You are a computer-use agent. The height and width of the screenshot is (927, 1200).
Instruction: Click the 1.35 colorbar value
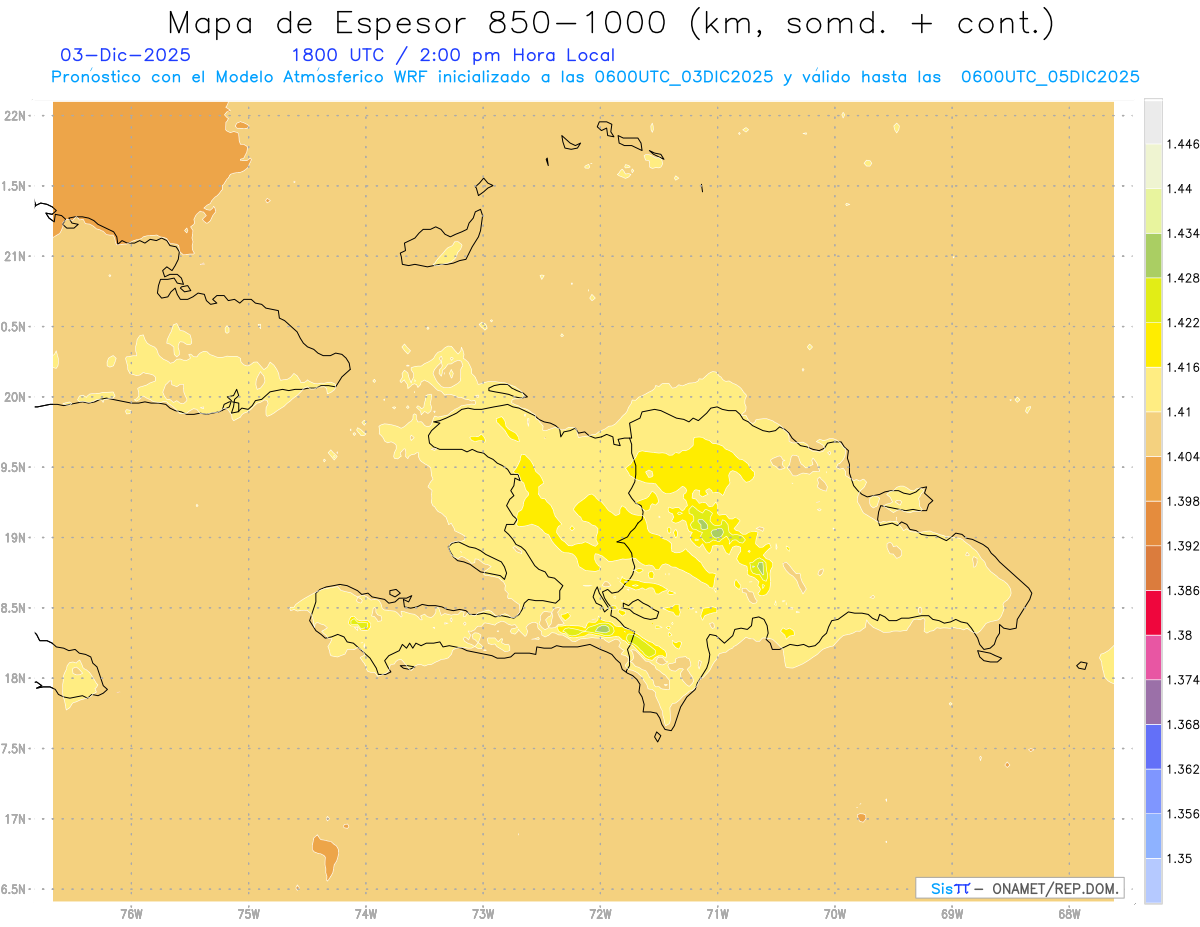point(1181,858)
